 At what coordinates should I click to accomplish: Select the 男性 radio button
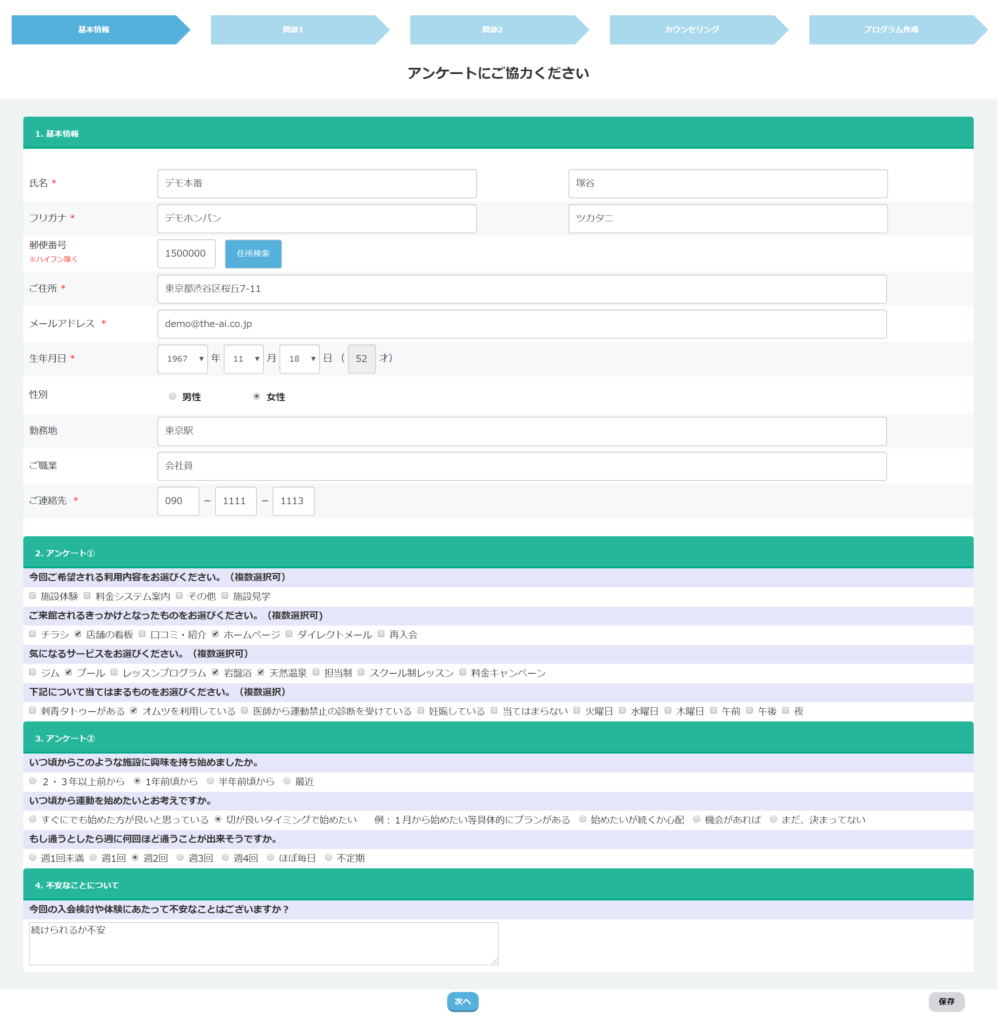pos(173,397)
